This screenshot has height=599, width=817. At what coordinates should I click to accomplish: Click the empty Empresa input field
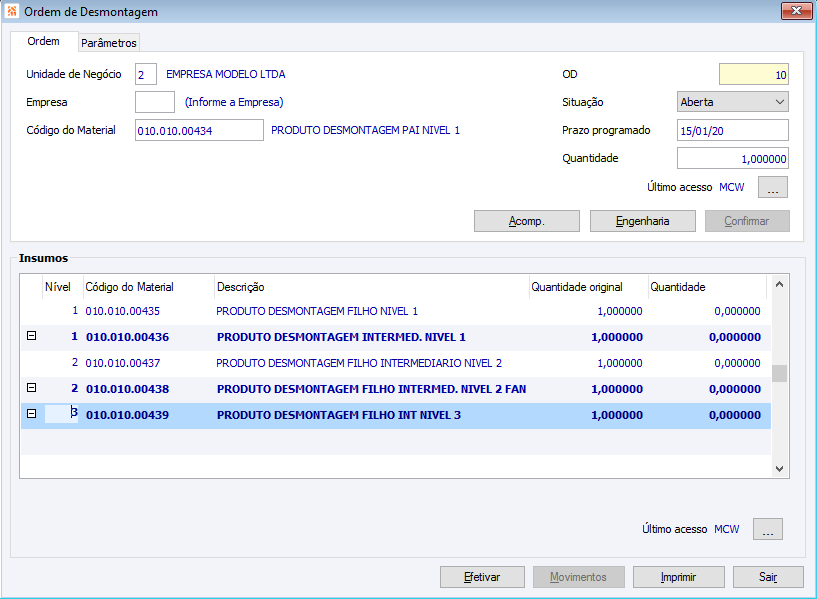tap(155, 102)
